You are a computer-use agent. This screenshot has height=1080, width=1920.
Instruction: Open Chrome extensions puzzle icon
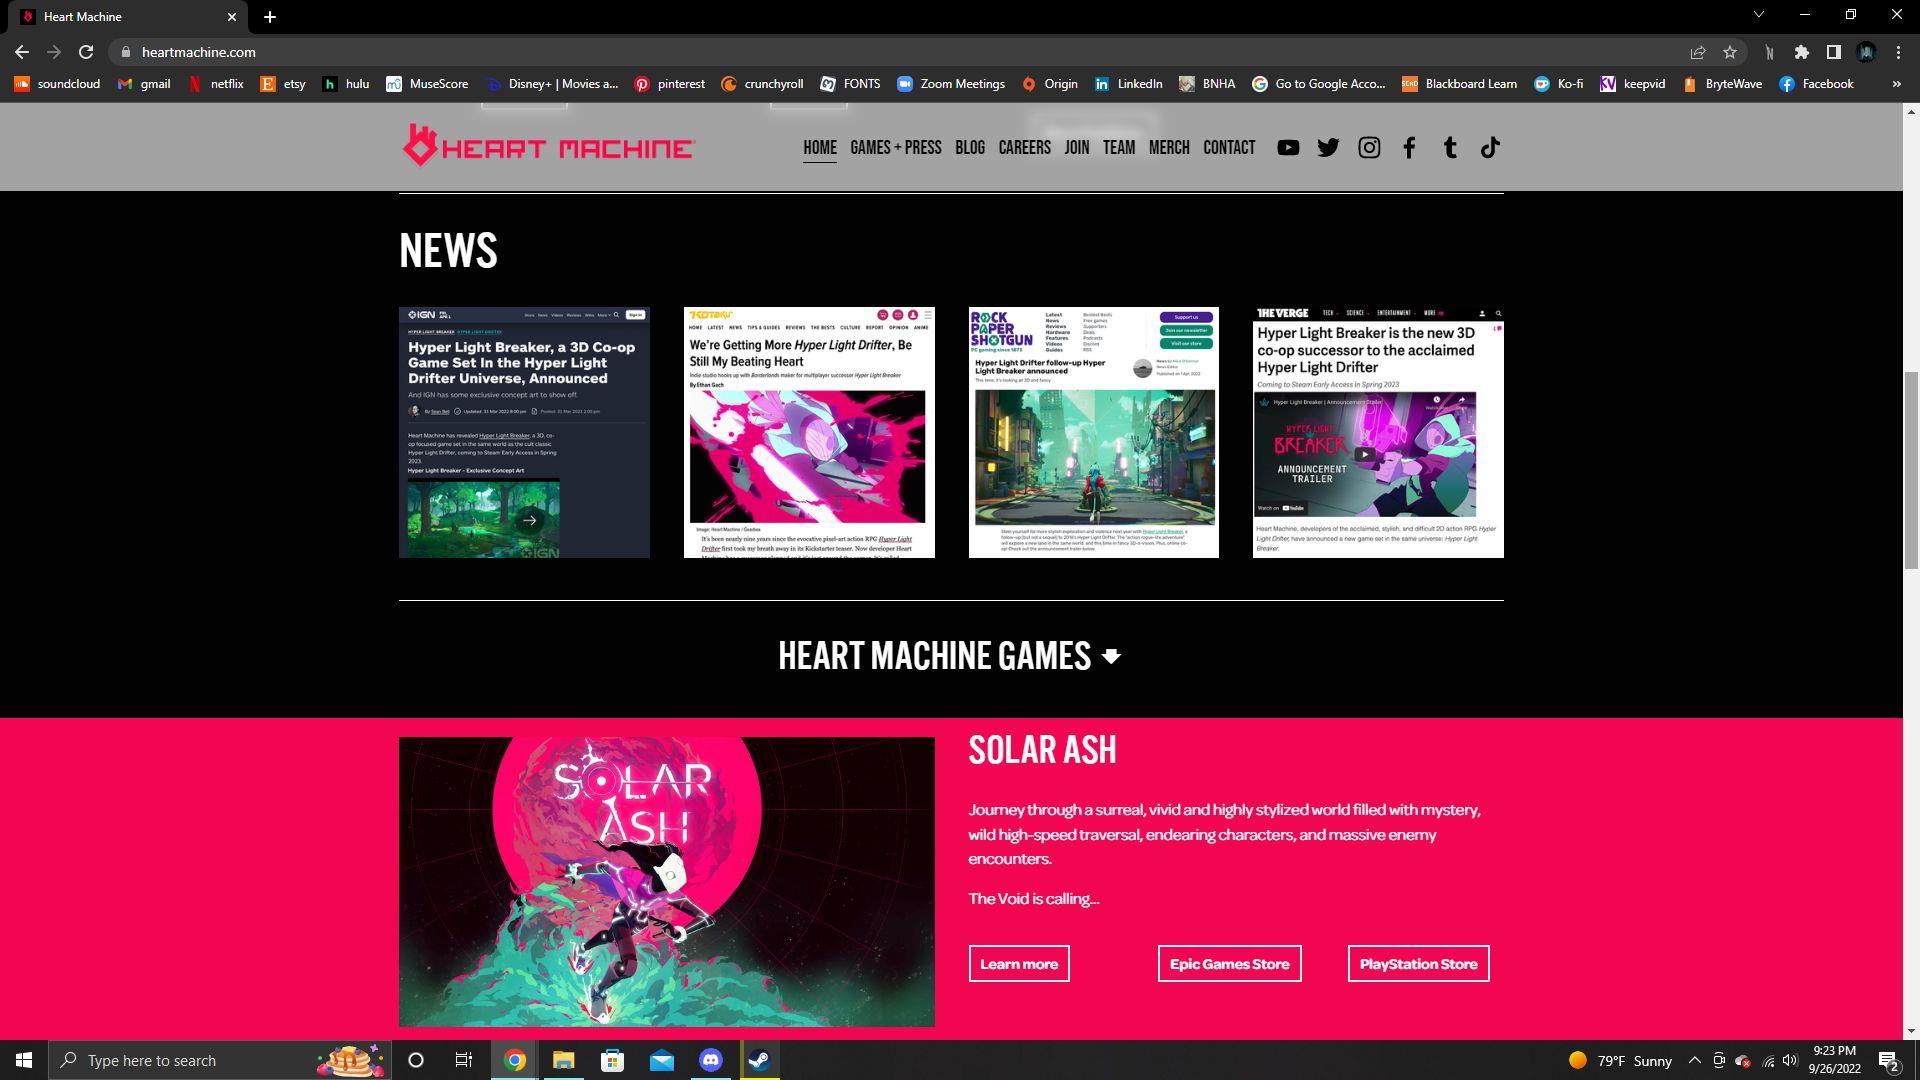pyautogui.click(x=1802, y=52)
